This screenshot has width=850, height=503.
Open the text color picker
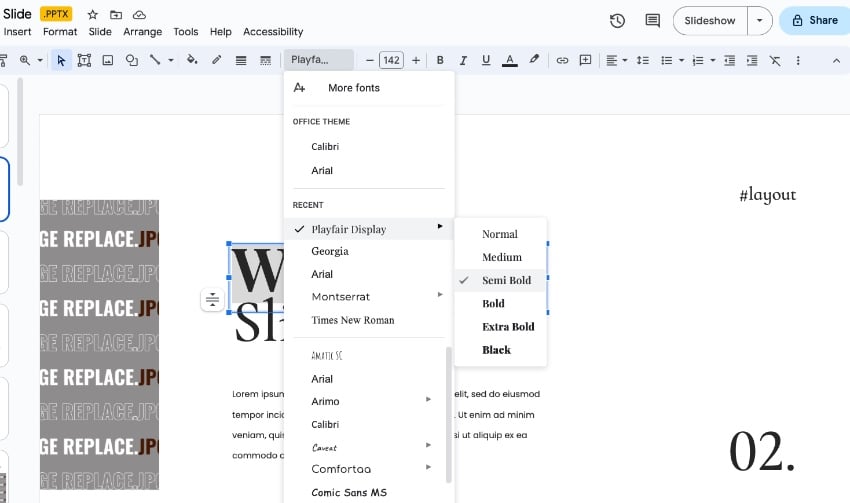(x=510, y=60)
